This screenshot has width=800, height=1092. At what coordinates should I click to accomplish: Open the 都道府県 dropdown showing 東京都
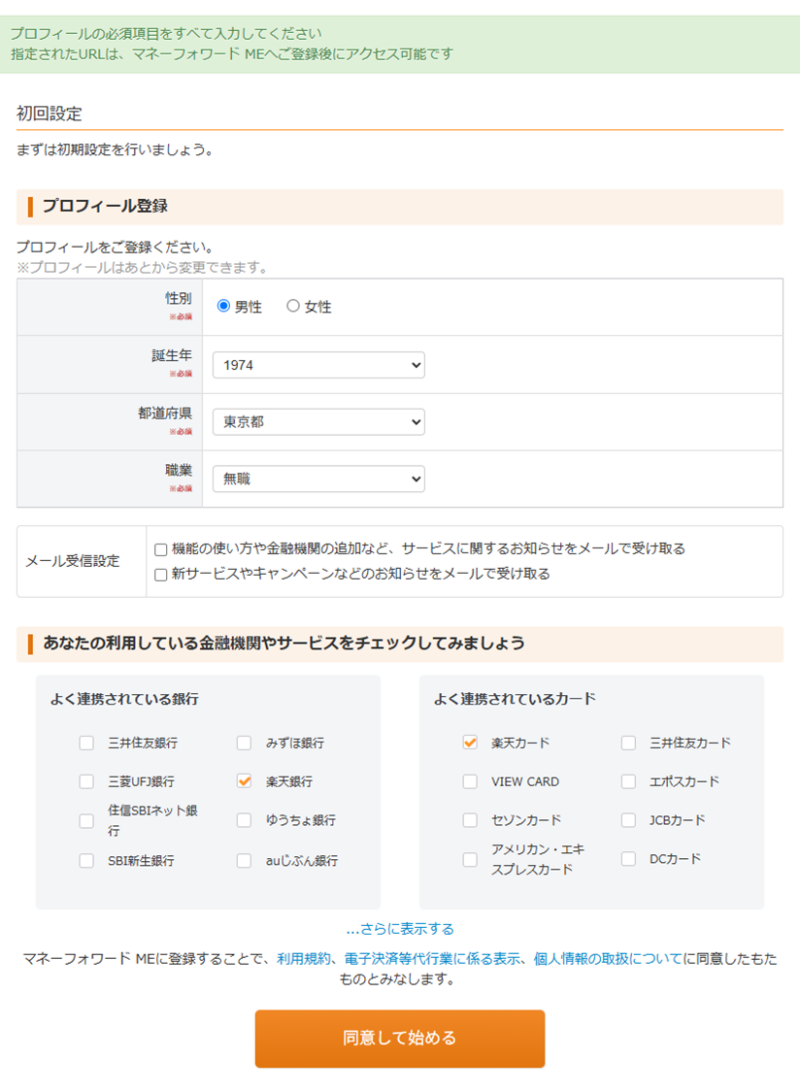(319, 422)
